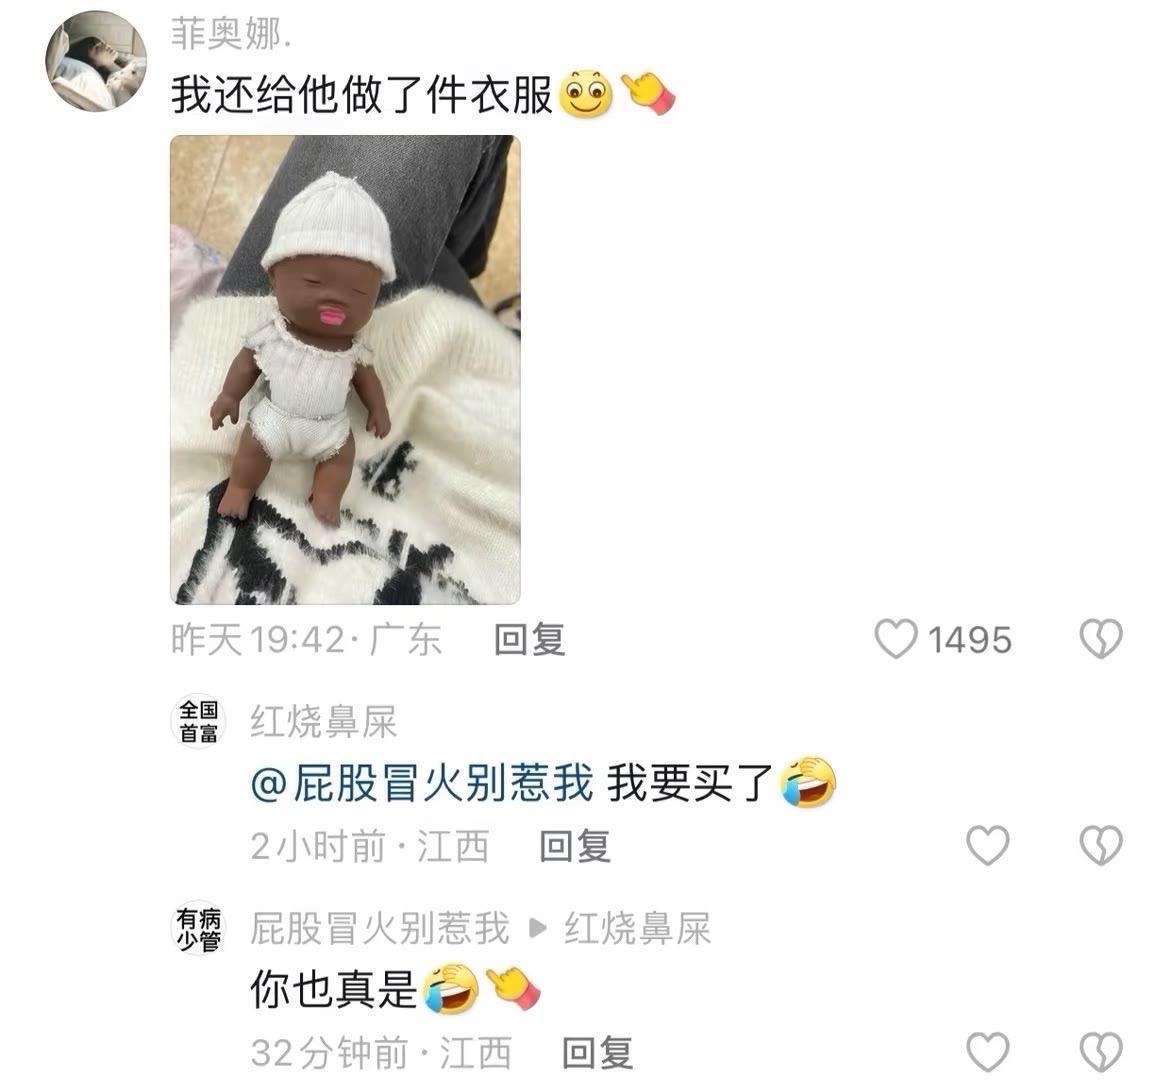
Task: Reply to 菲奥娜's comment from 广东
Action: point(529,640)
